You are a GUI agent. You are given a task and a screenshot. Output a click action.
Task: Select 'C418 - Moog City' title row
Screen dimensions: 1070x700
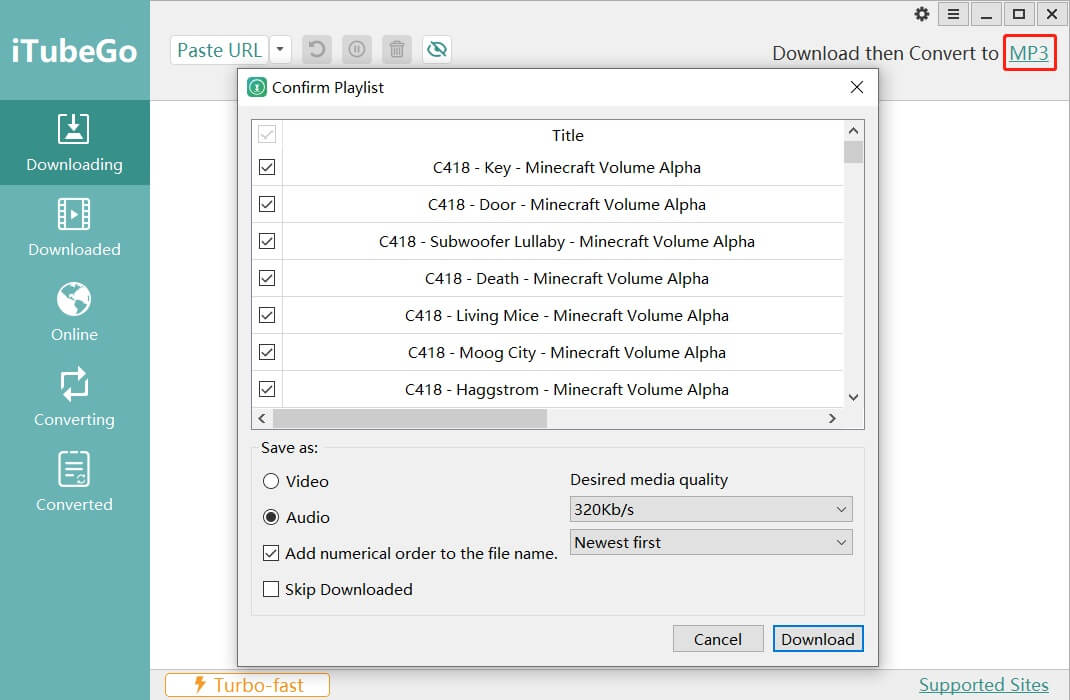tap(563, 352)
